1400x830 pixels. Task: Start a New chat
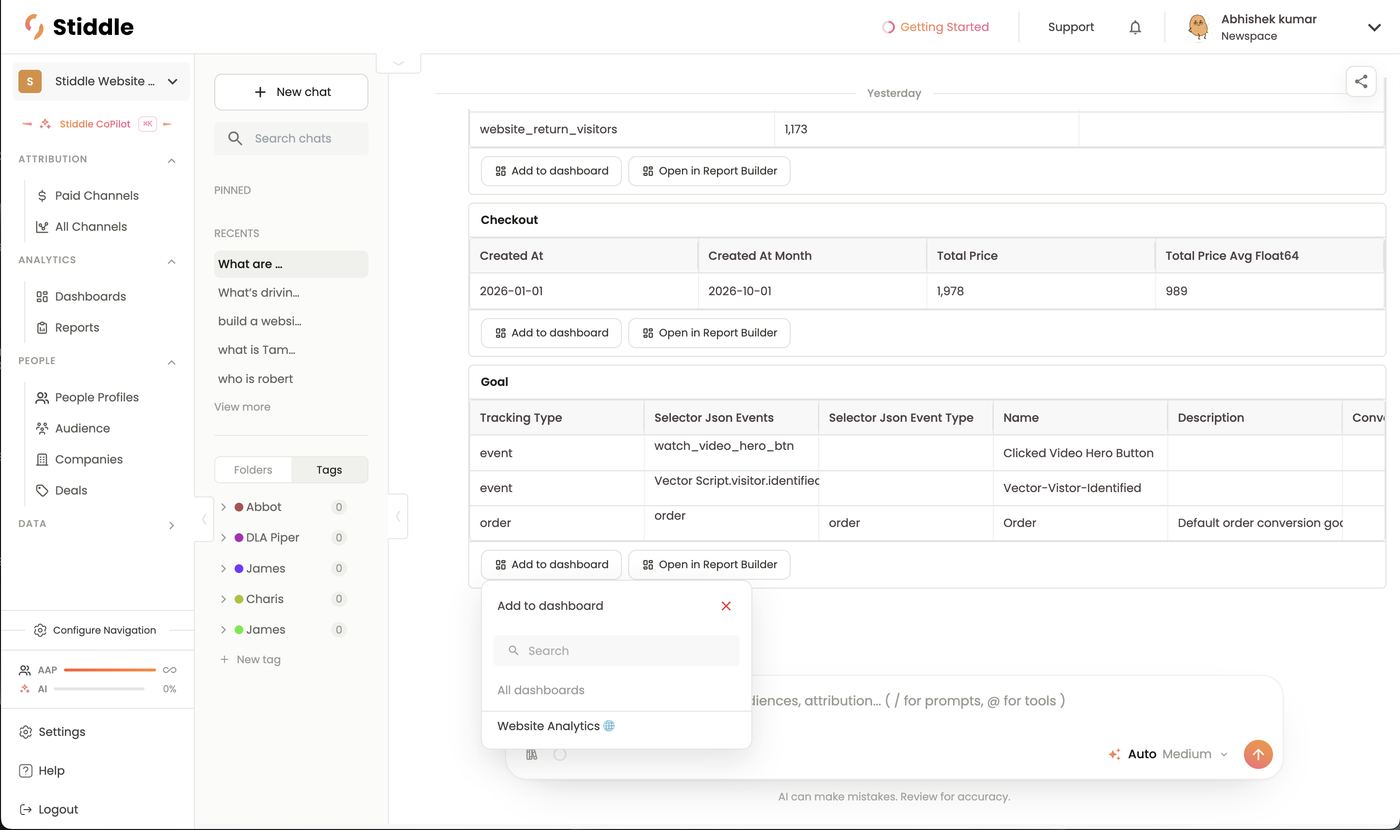click(291, 92)
